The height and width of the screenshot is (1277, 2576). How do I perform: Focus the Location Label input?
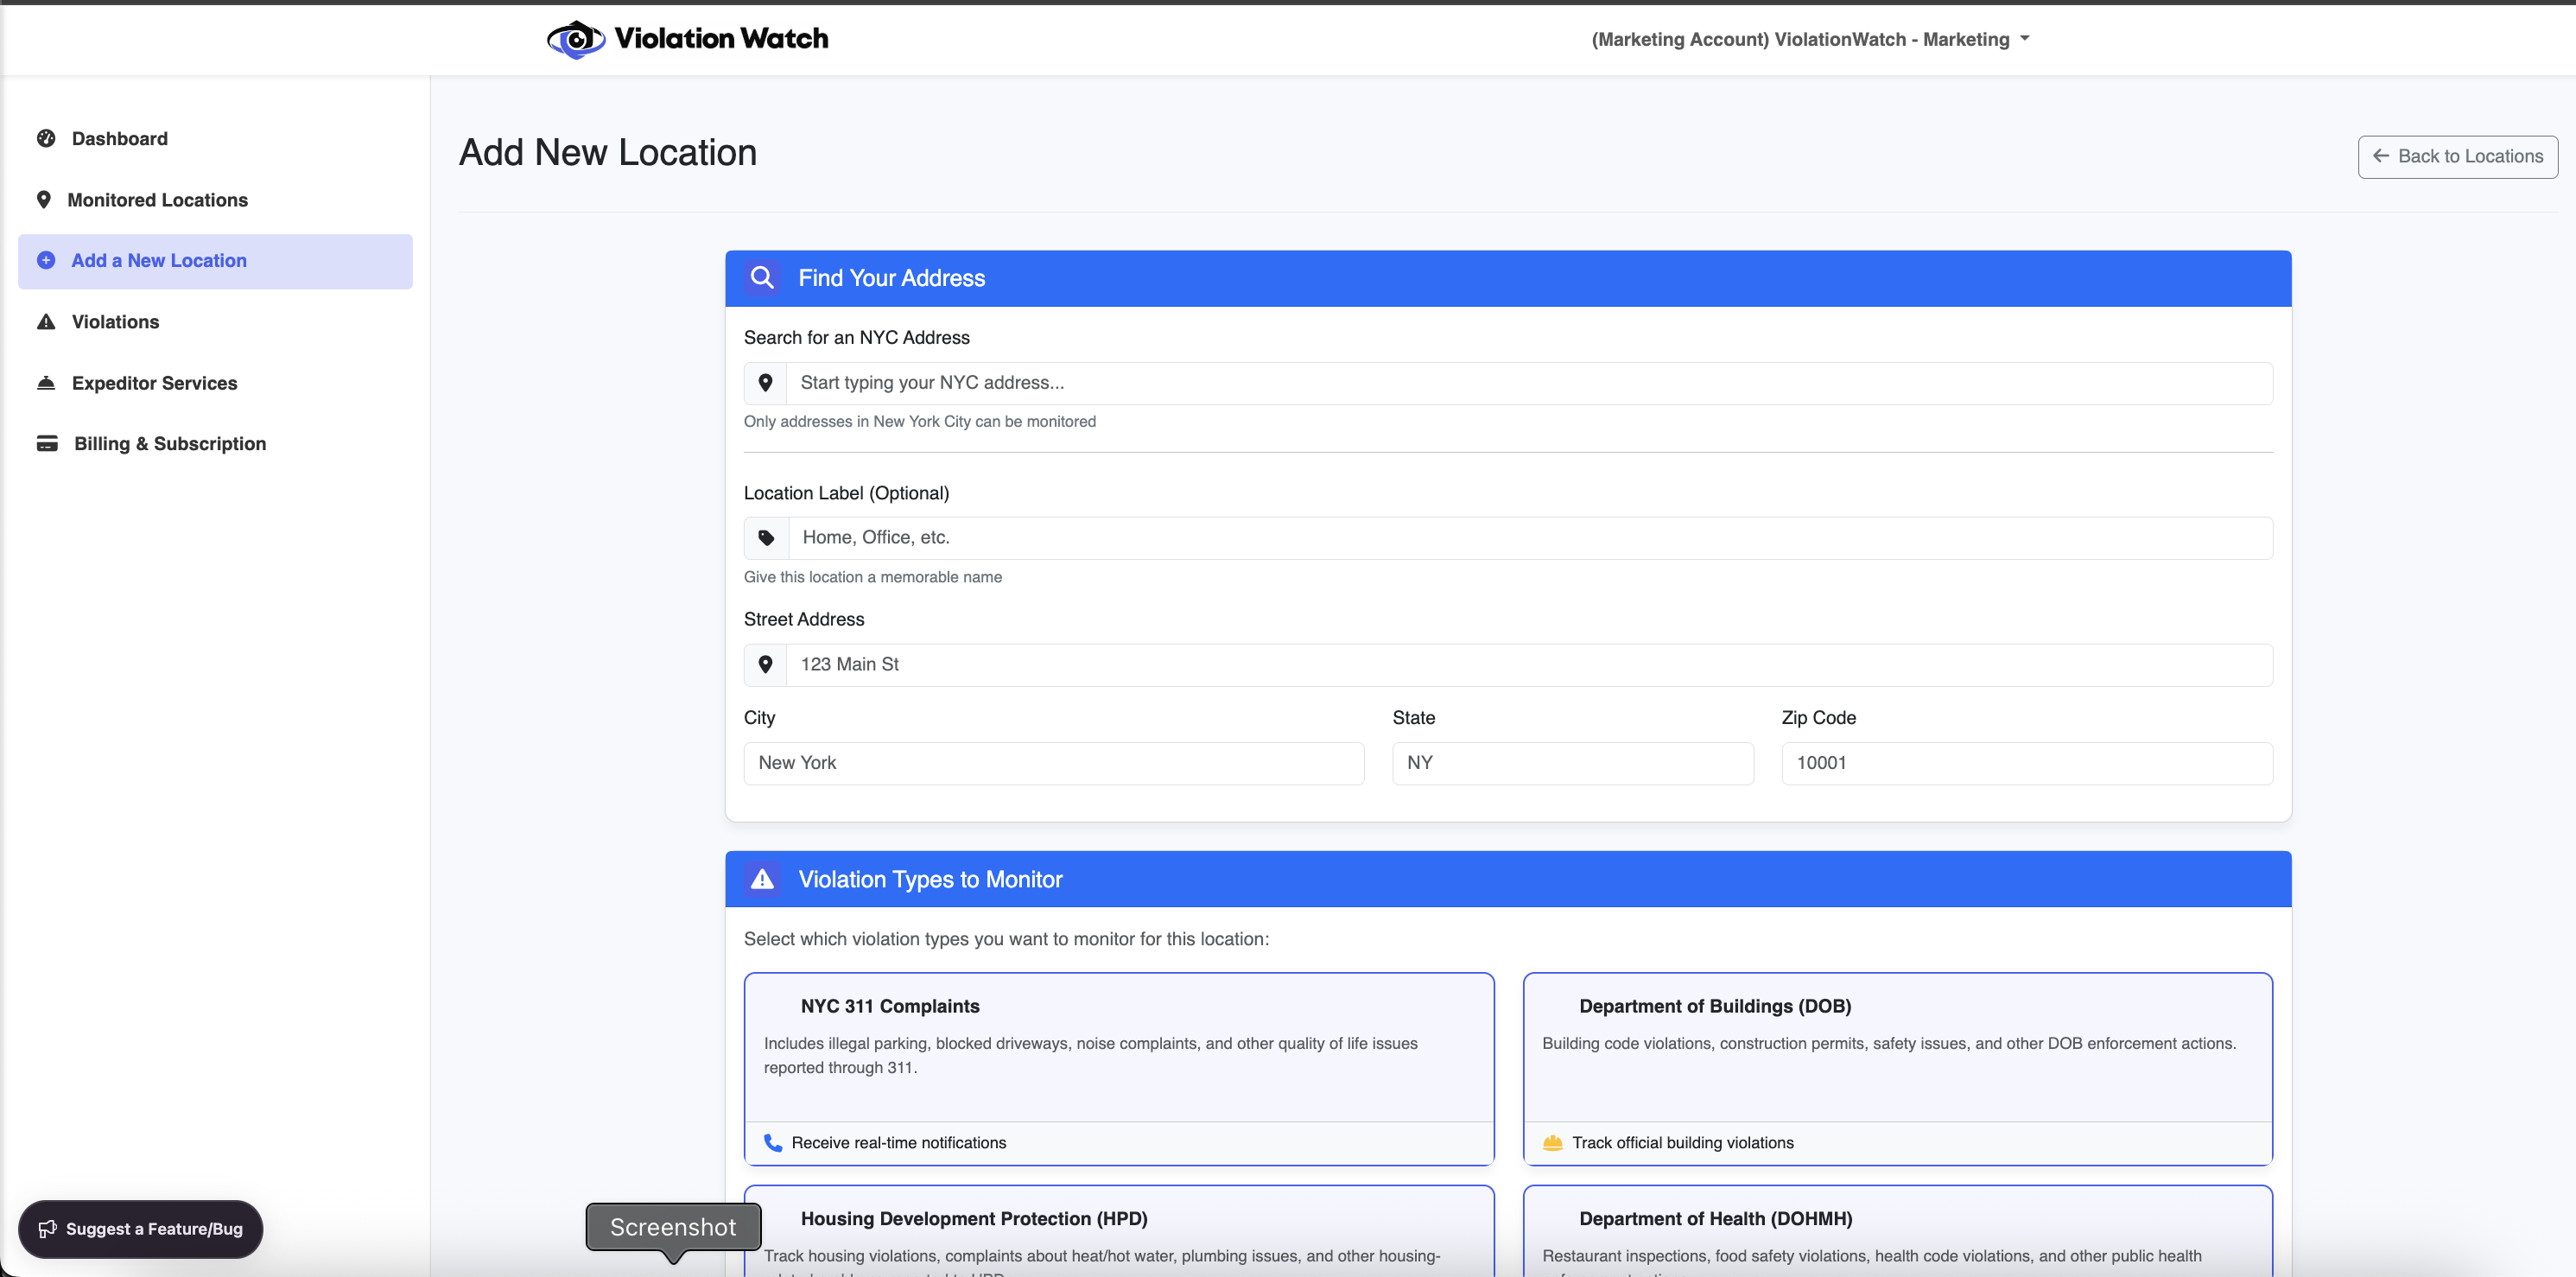(1530, 538)
